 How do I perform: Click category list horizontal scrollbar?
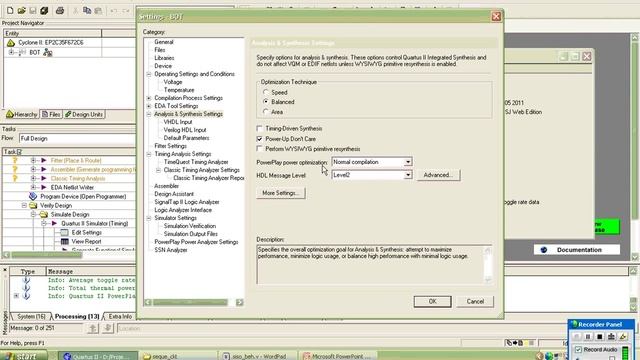click(193, 302)
